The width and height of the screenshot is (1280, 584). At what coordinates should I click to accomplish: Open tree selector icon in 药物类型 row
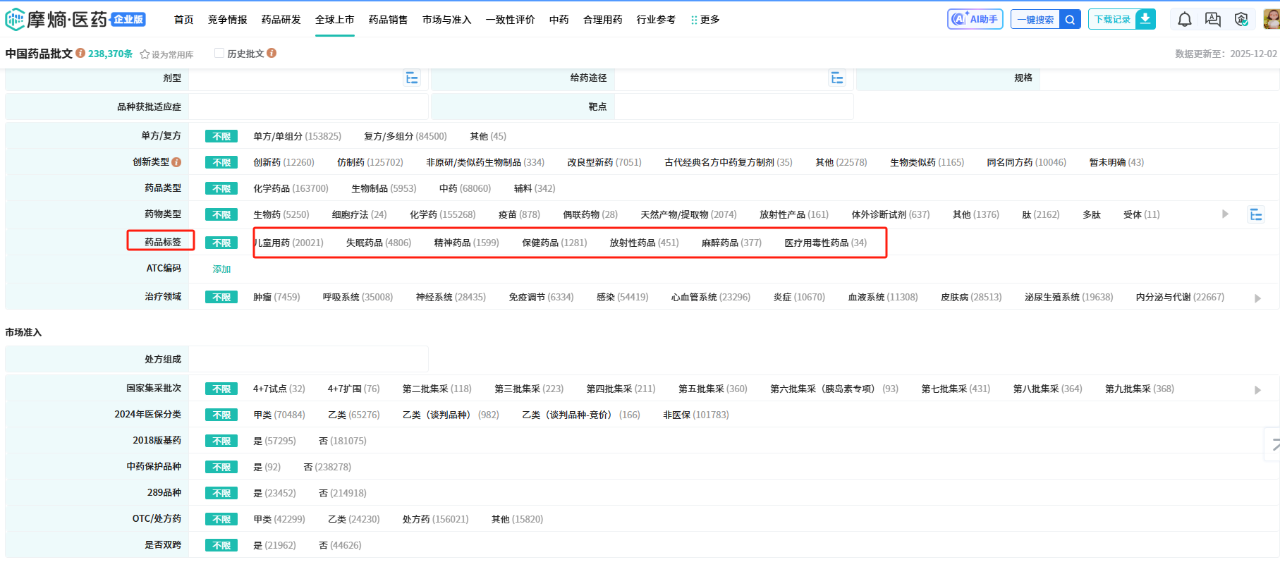click(1256, 214)
